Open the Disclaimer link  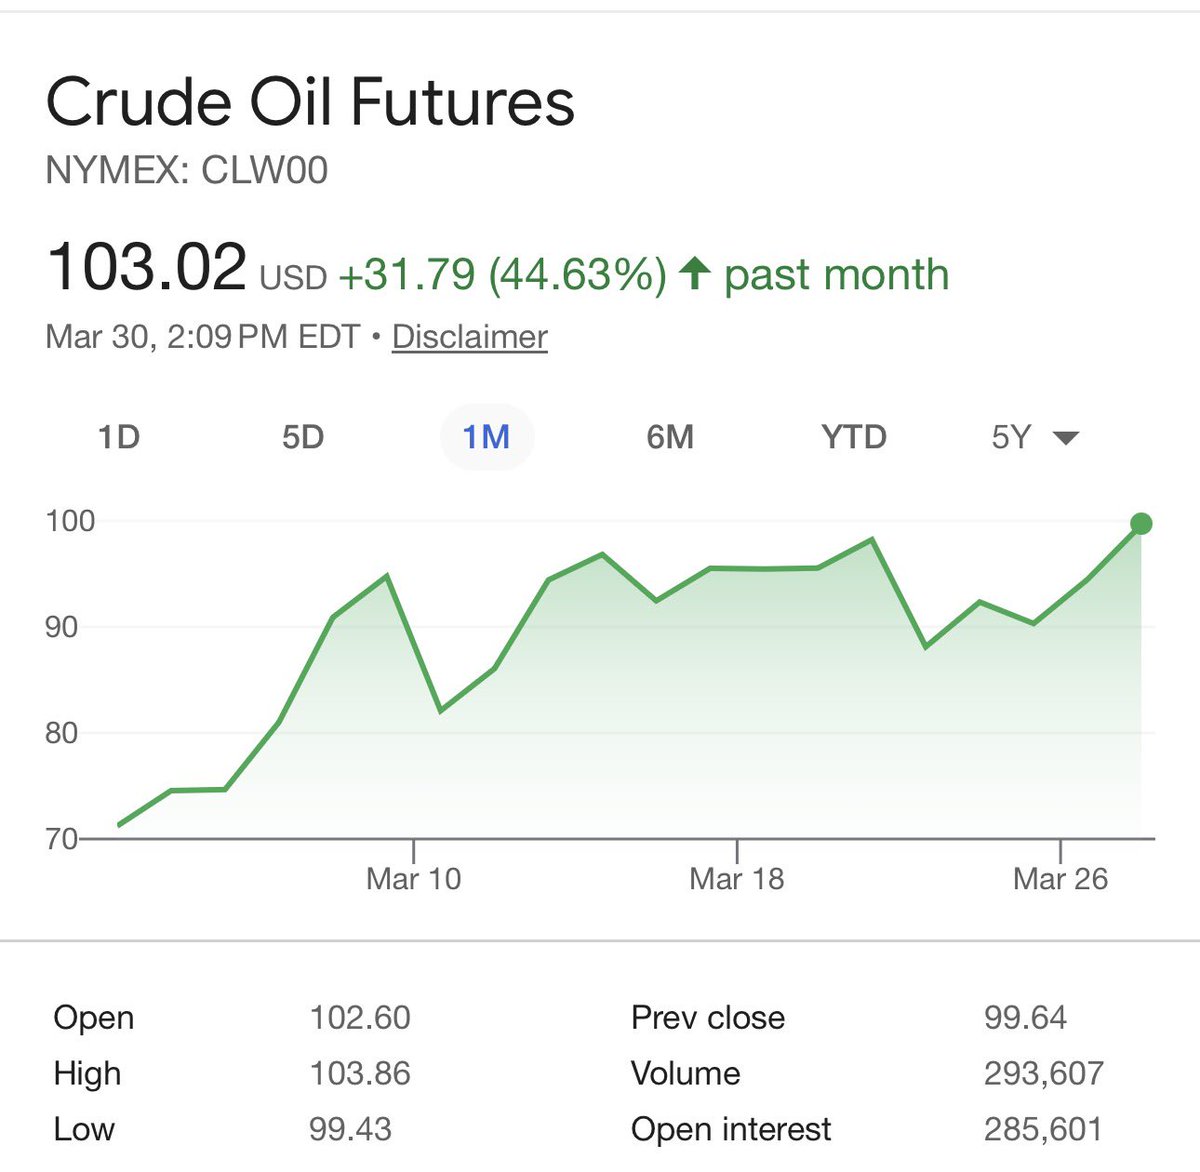(x=470, y=337)
